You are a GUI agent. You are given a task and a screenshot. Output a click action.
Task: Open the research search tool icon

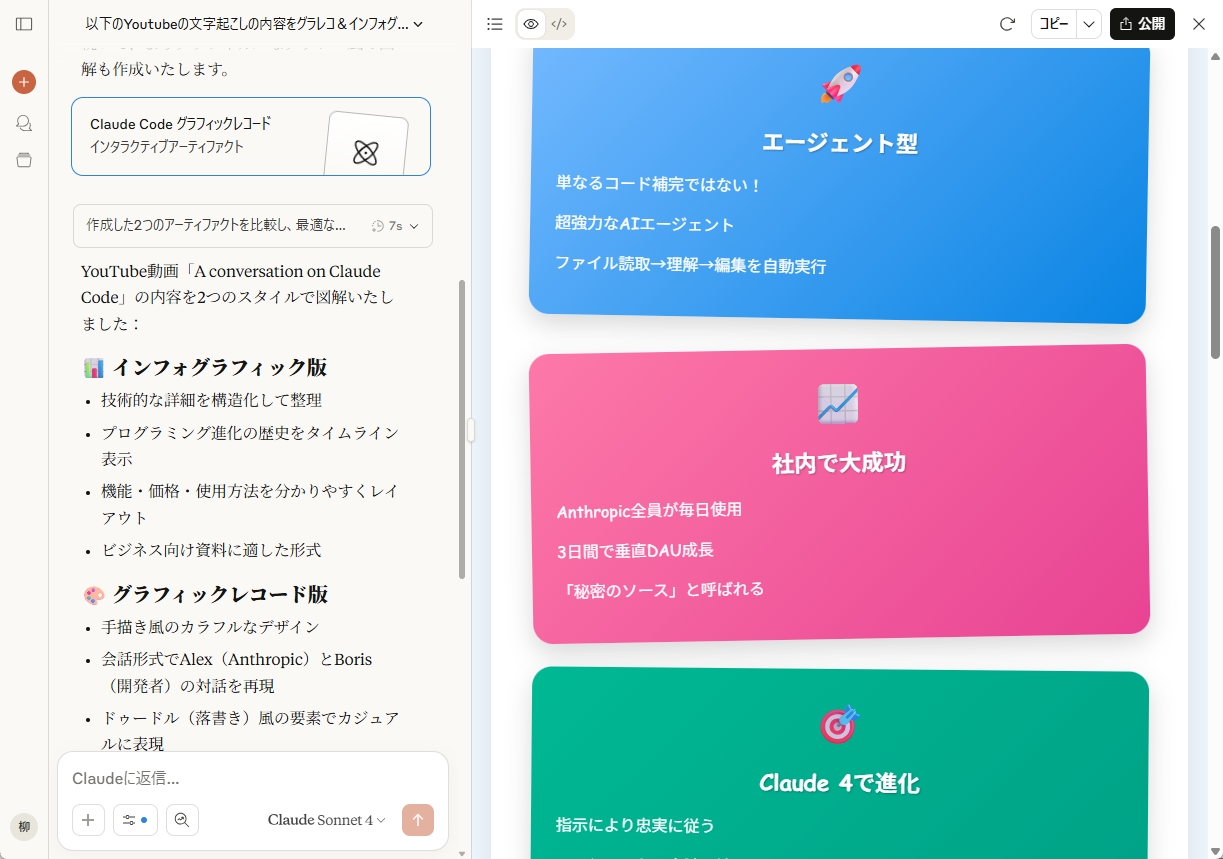[x=182, y=820]
